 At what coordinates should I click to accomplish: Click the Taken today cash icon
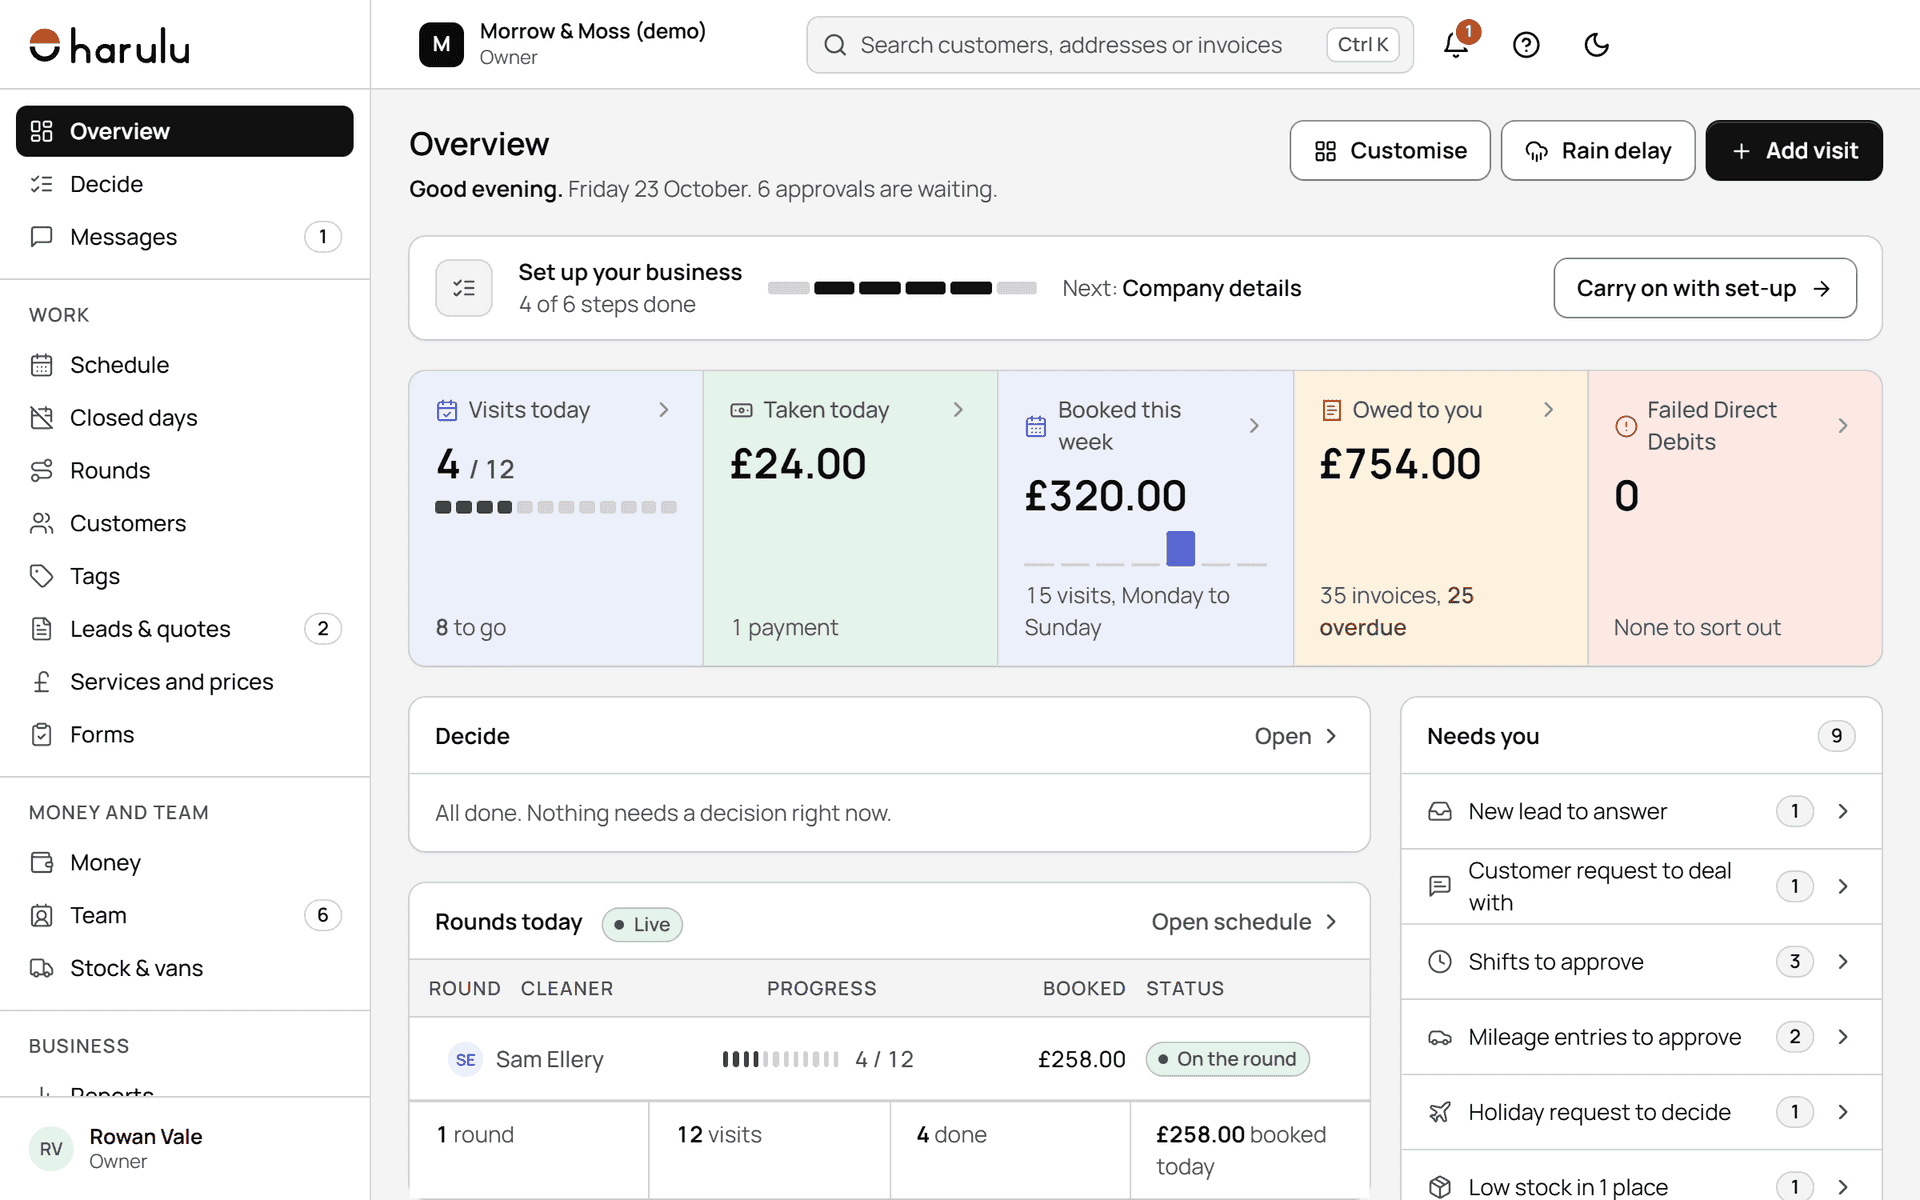(x=741, y=410)
